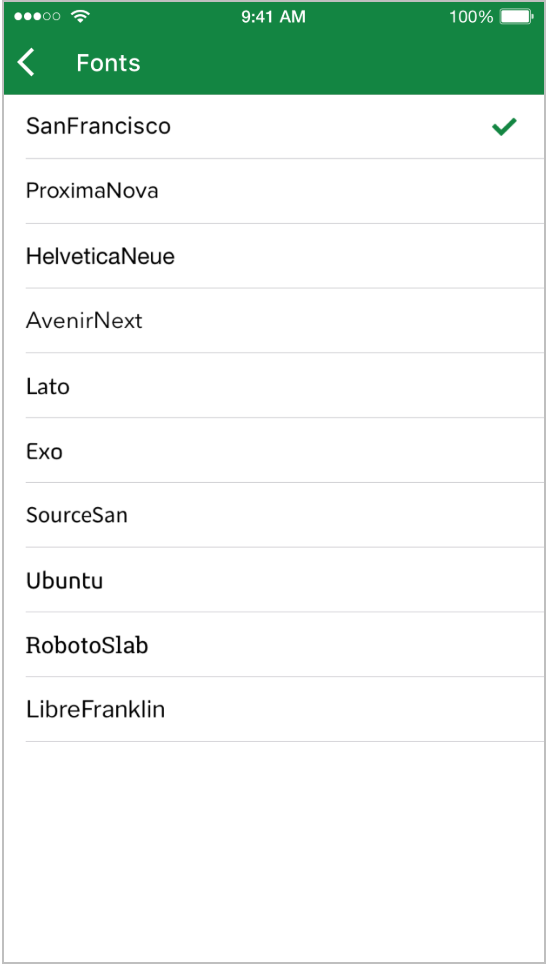Tap empty area below LibreFranklin
548x968 pixels.
(x=274, y=852)
